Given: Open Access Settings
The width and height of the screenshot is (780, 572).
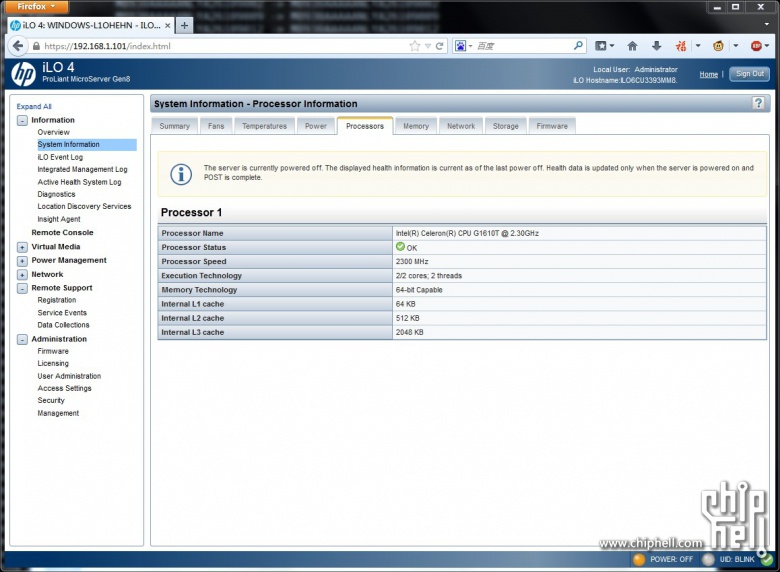Looking at the screenshot, I should pos(65,388).
